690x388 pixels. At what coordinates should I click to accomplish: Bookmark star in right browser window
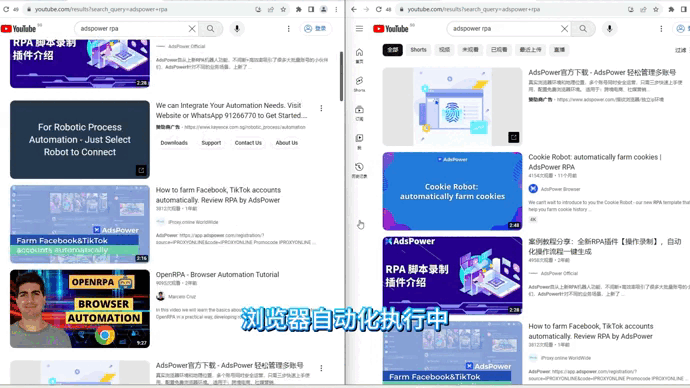tap(656, 9)
